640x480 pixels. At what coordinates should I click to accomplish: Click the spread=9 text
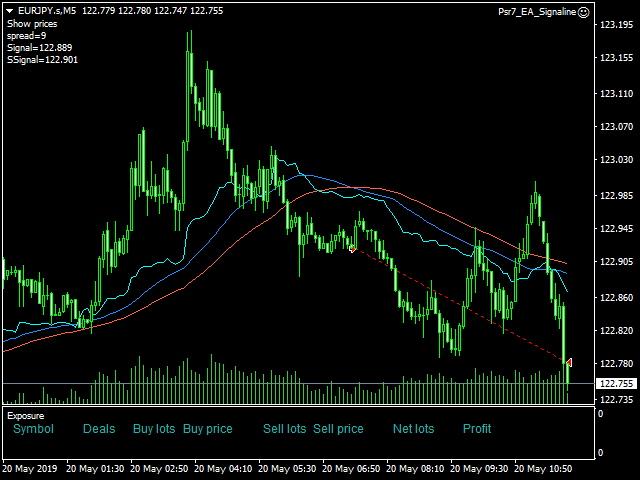click(27, 36)
